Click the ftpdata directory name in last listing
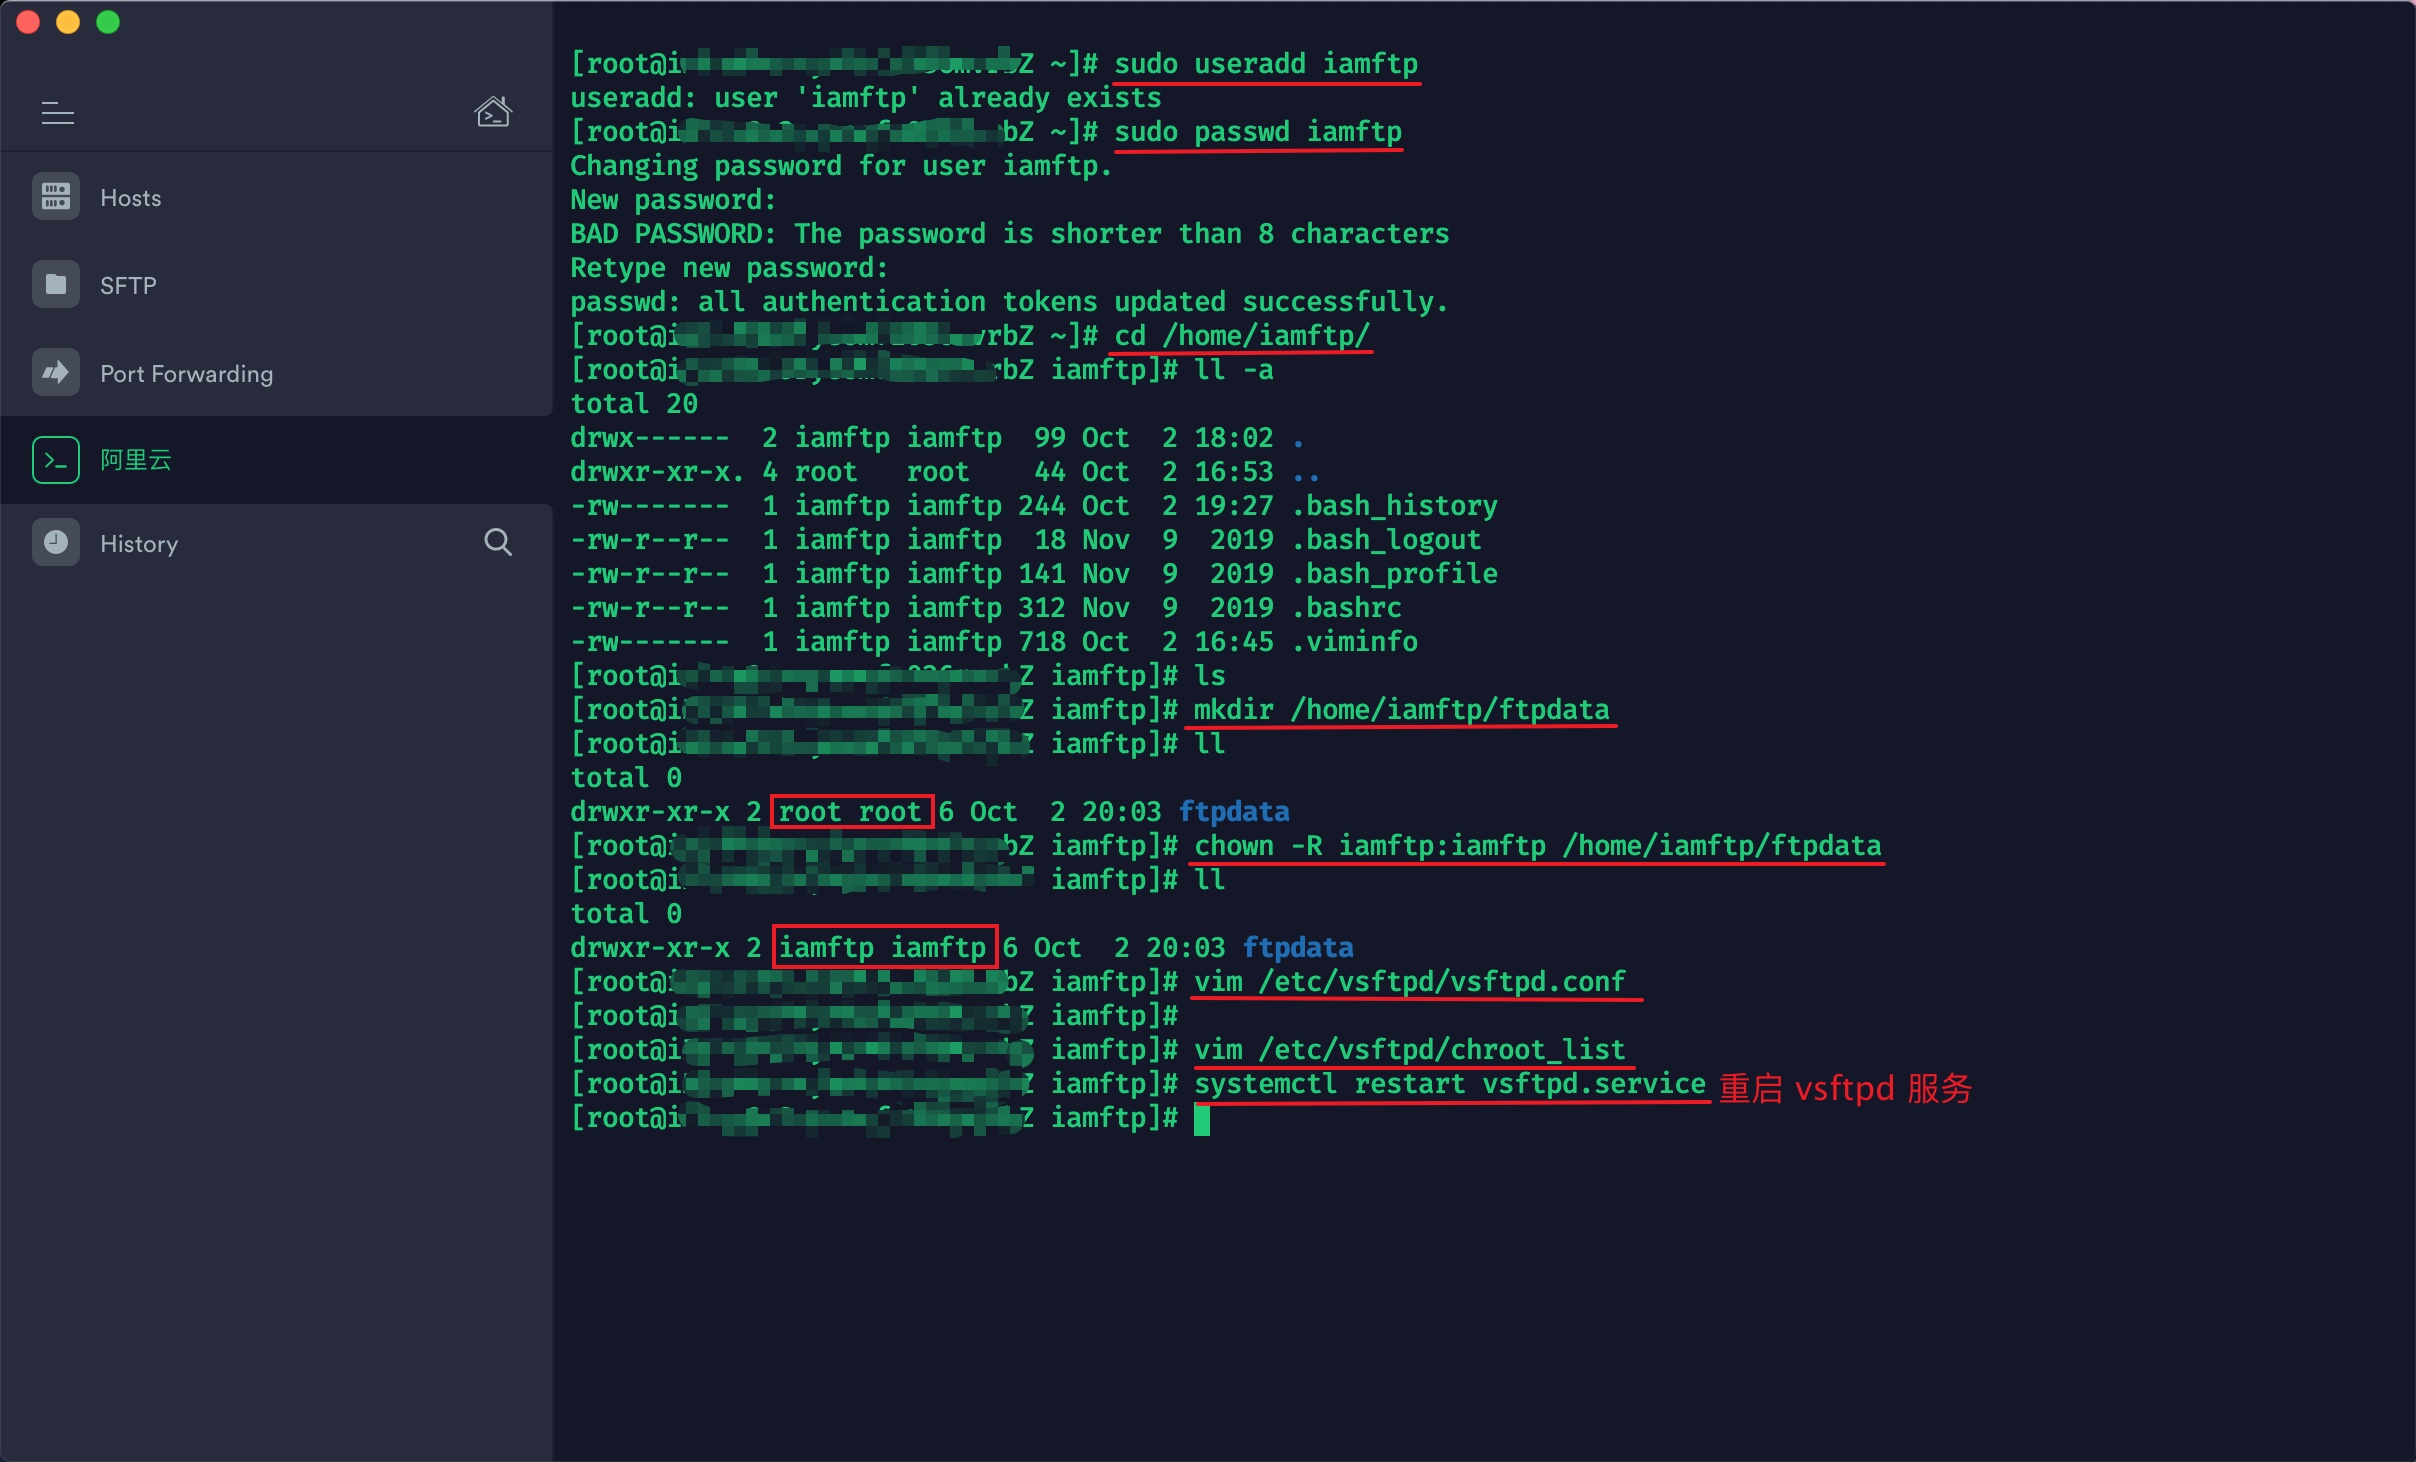The image size is (2416, 1462). tap(1298, 947)
